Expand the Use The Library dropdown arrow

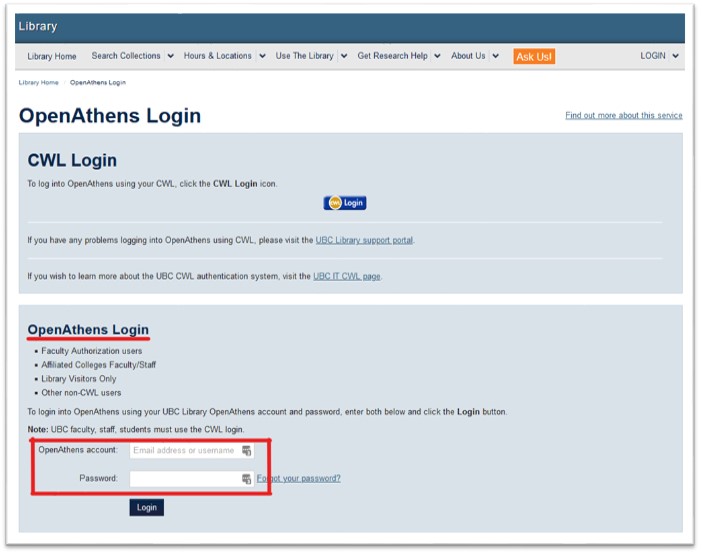point(344,56)
